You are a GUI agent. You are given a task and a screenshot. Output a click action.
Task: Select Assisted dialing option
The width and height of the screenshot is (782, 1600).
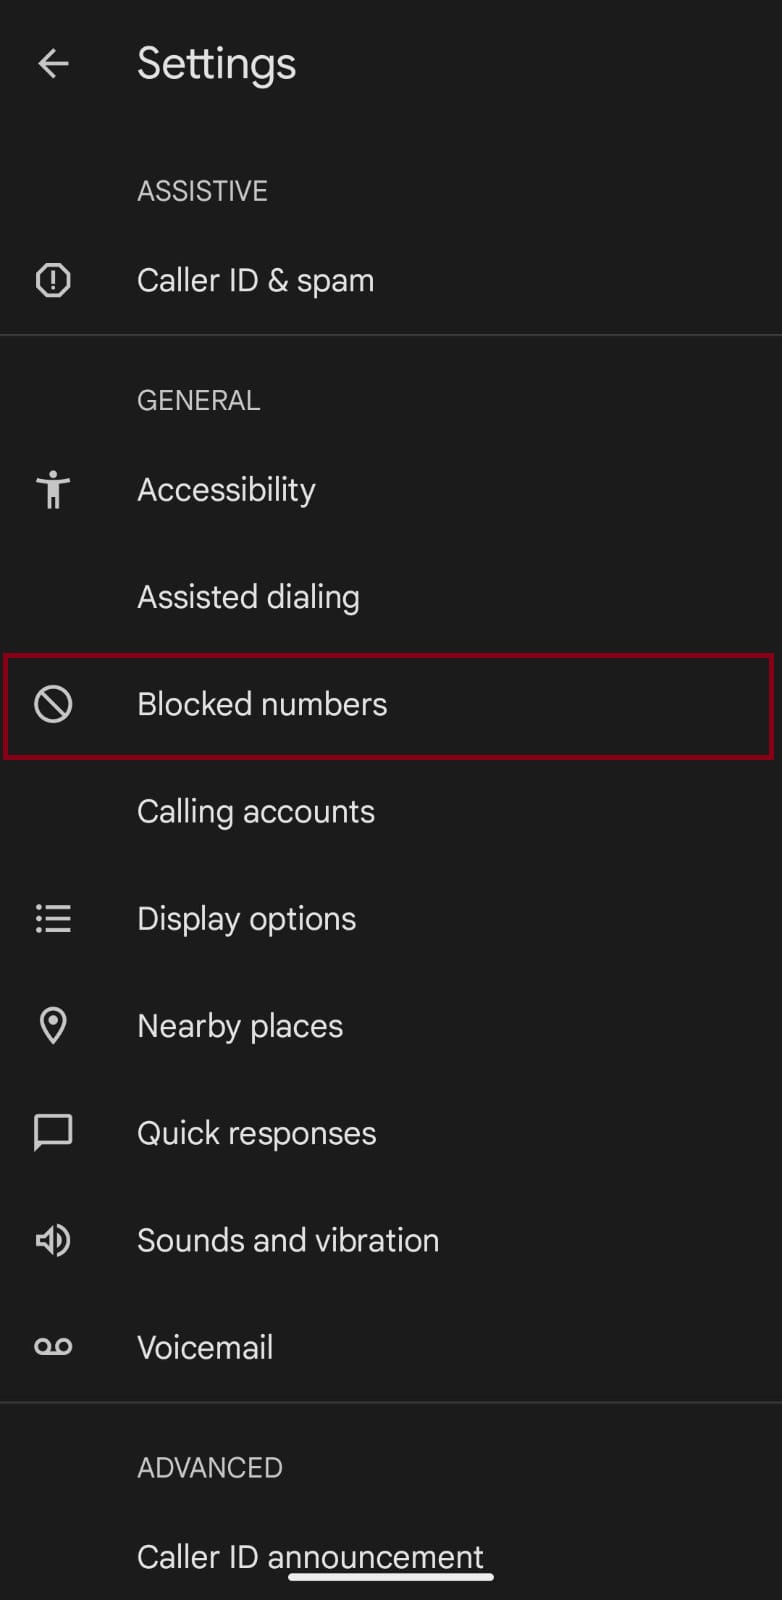coord(248,597)
